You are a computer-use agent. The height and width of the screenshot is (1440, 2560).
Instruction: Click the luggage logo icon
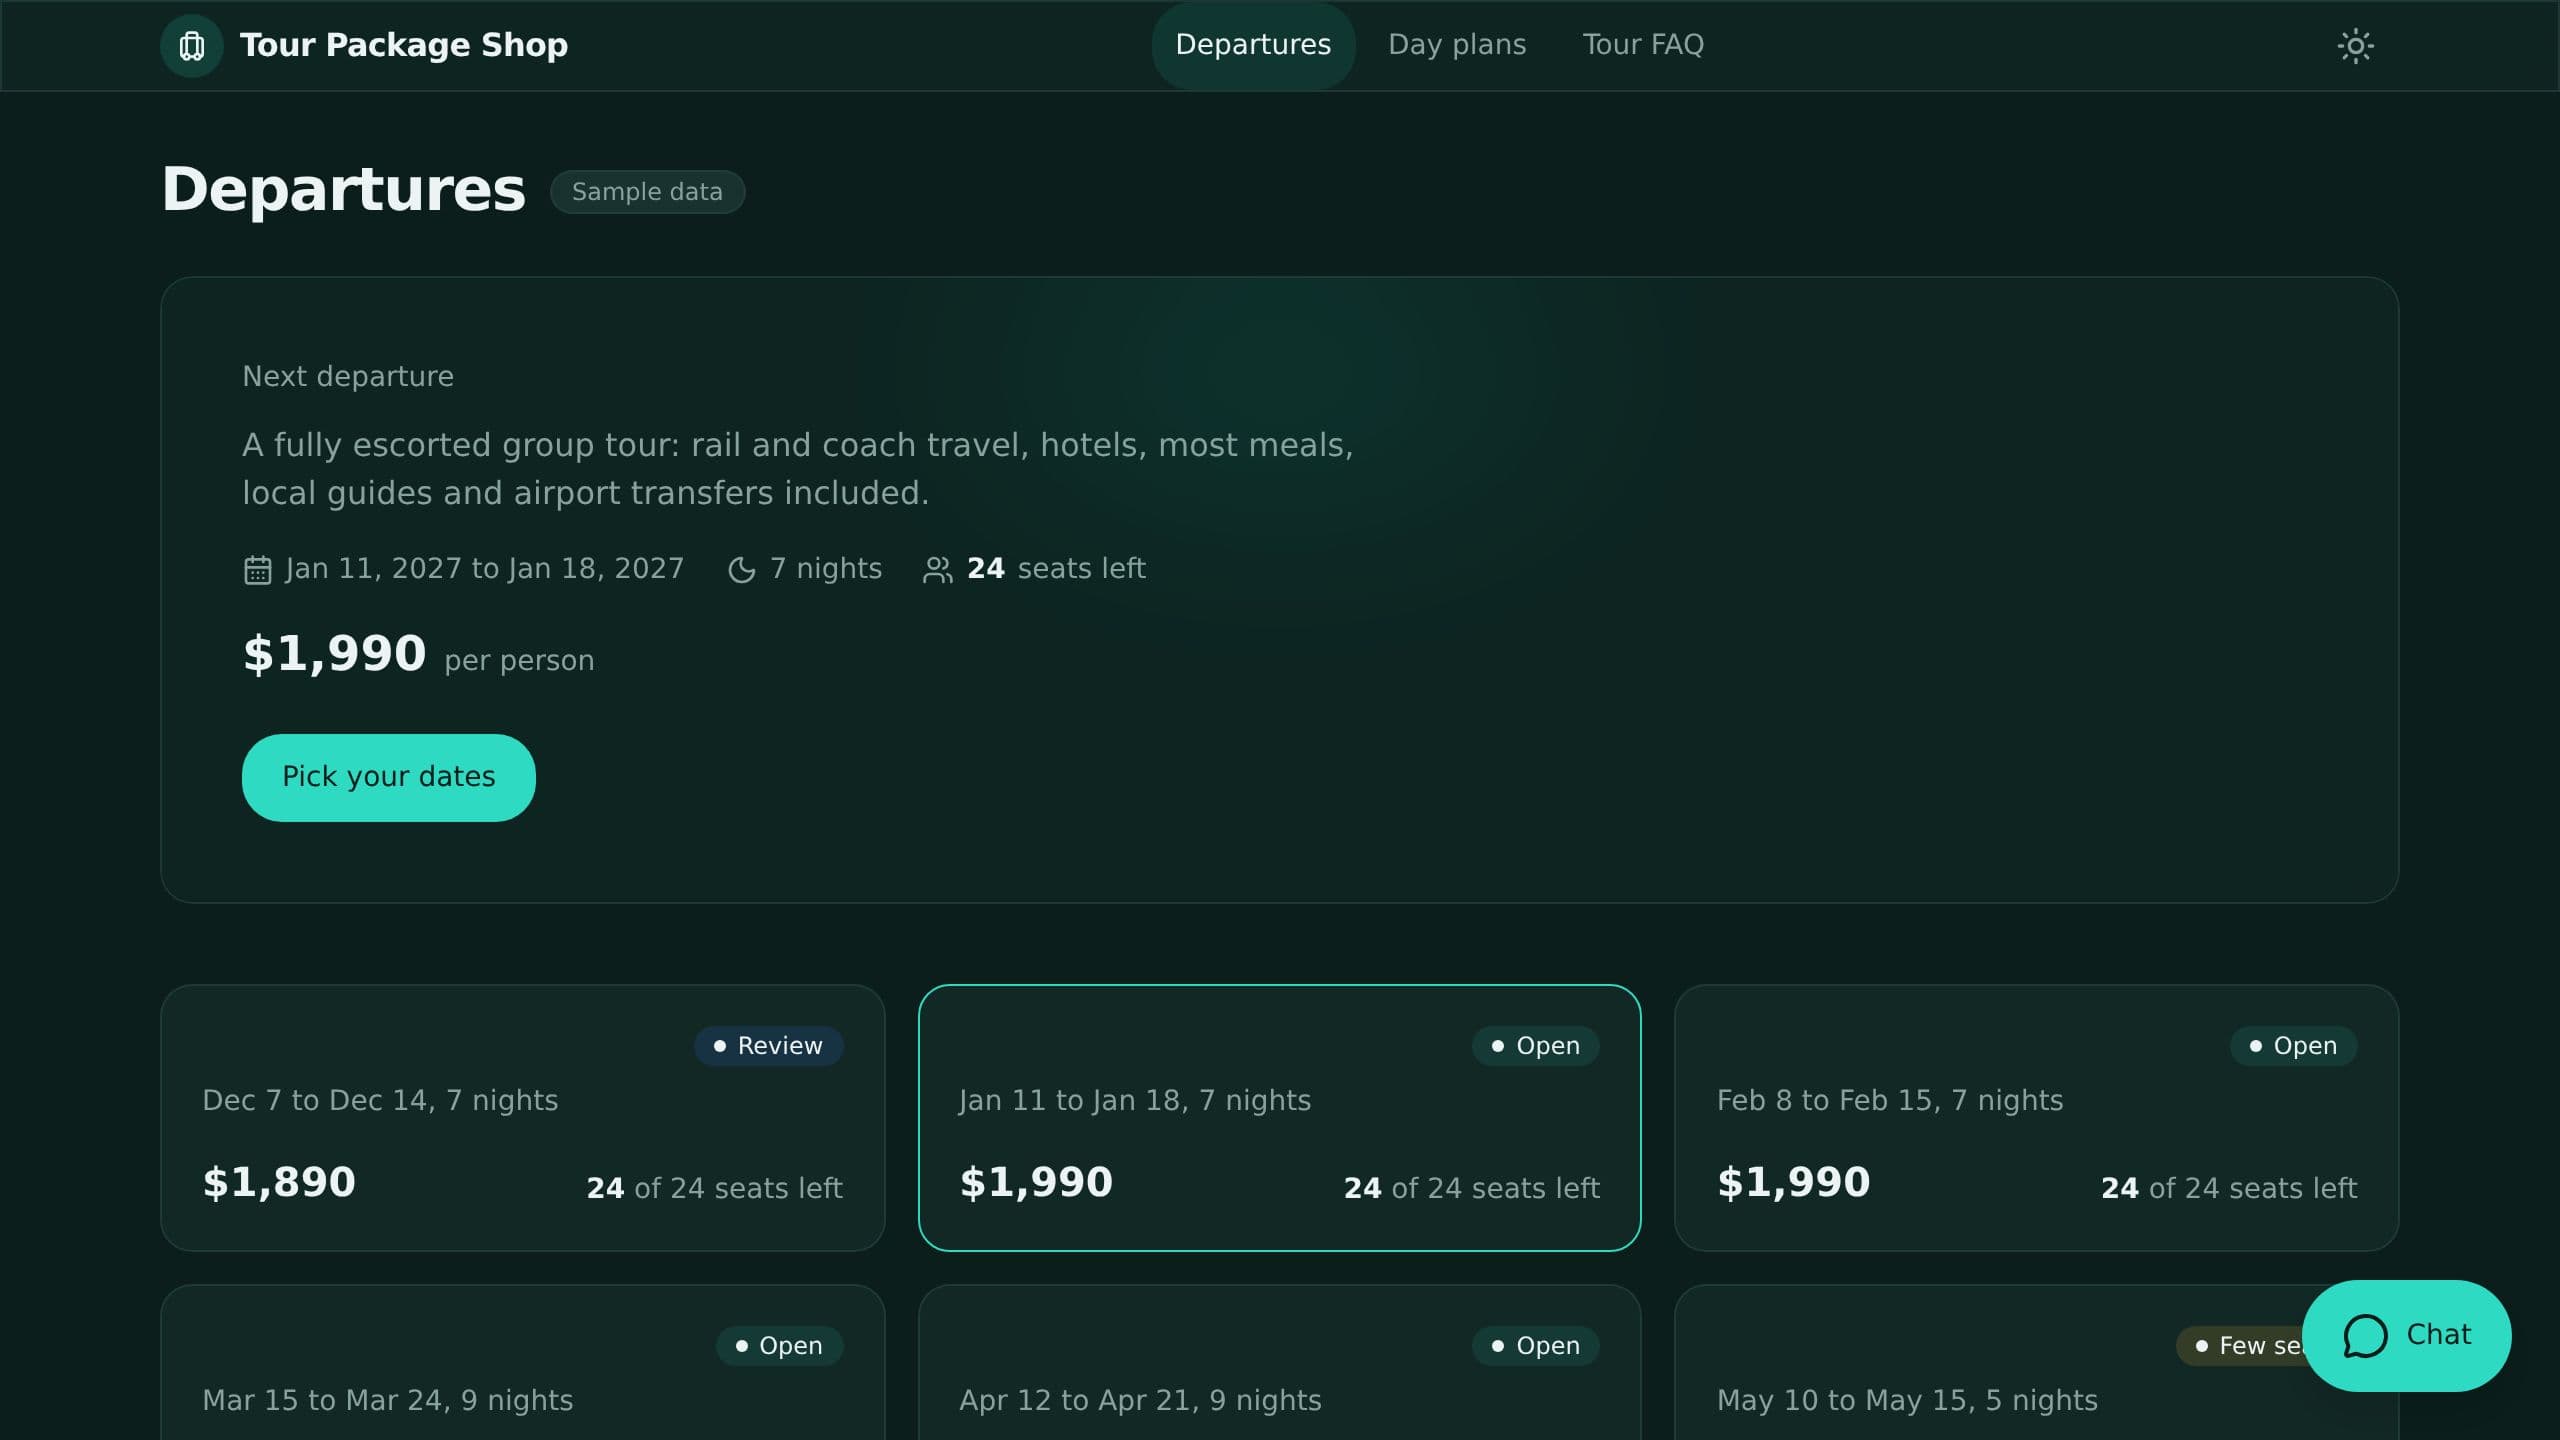191,45
